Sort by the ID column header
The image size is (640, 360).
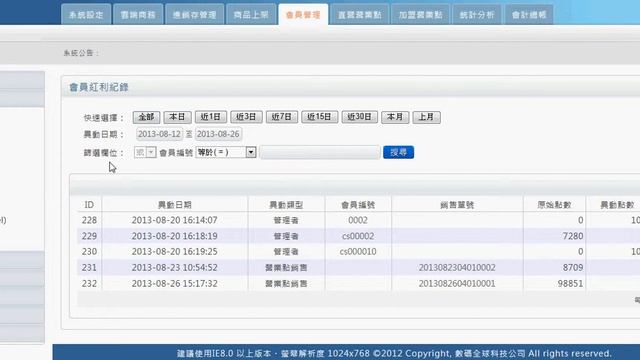(x=89, y=205)
